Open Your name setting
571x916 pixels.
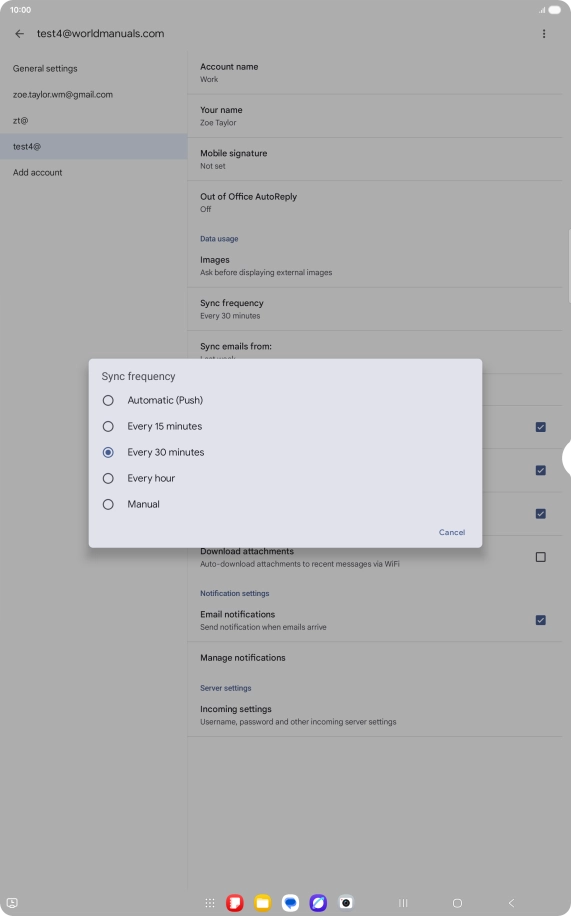pyautogui.click(x=375, y=116)
